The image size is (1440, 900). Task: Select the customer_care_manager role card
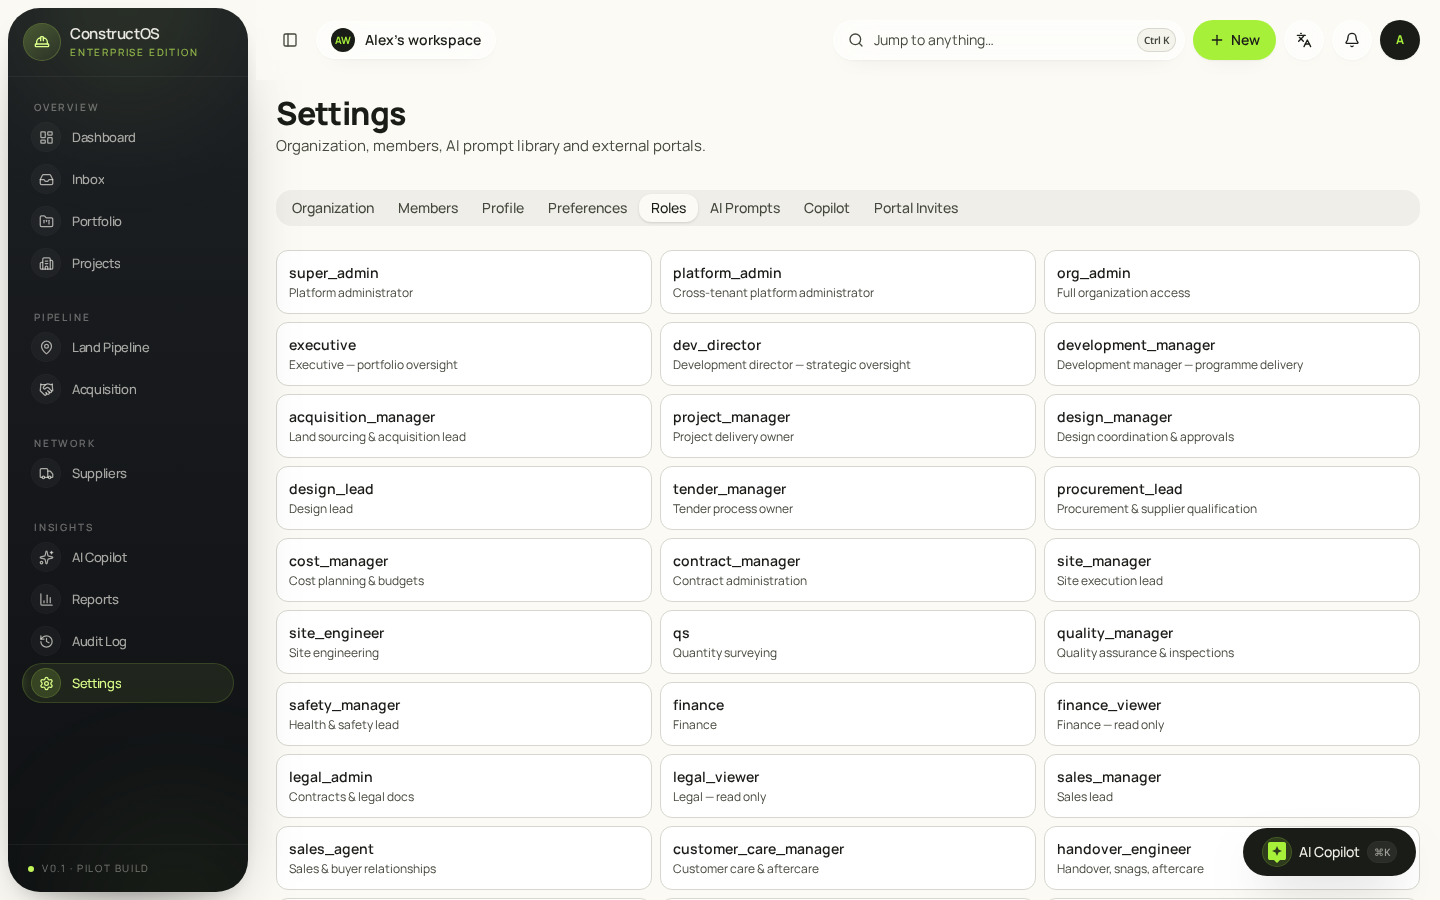click(x=848, y=858)
